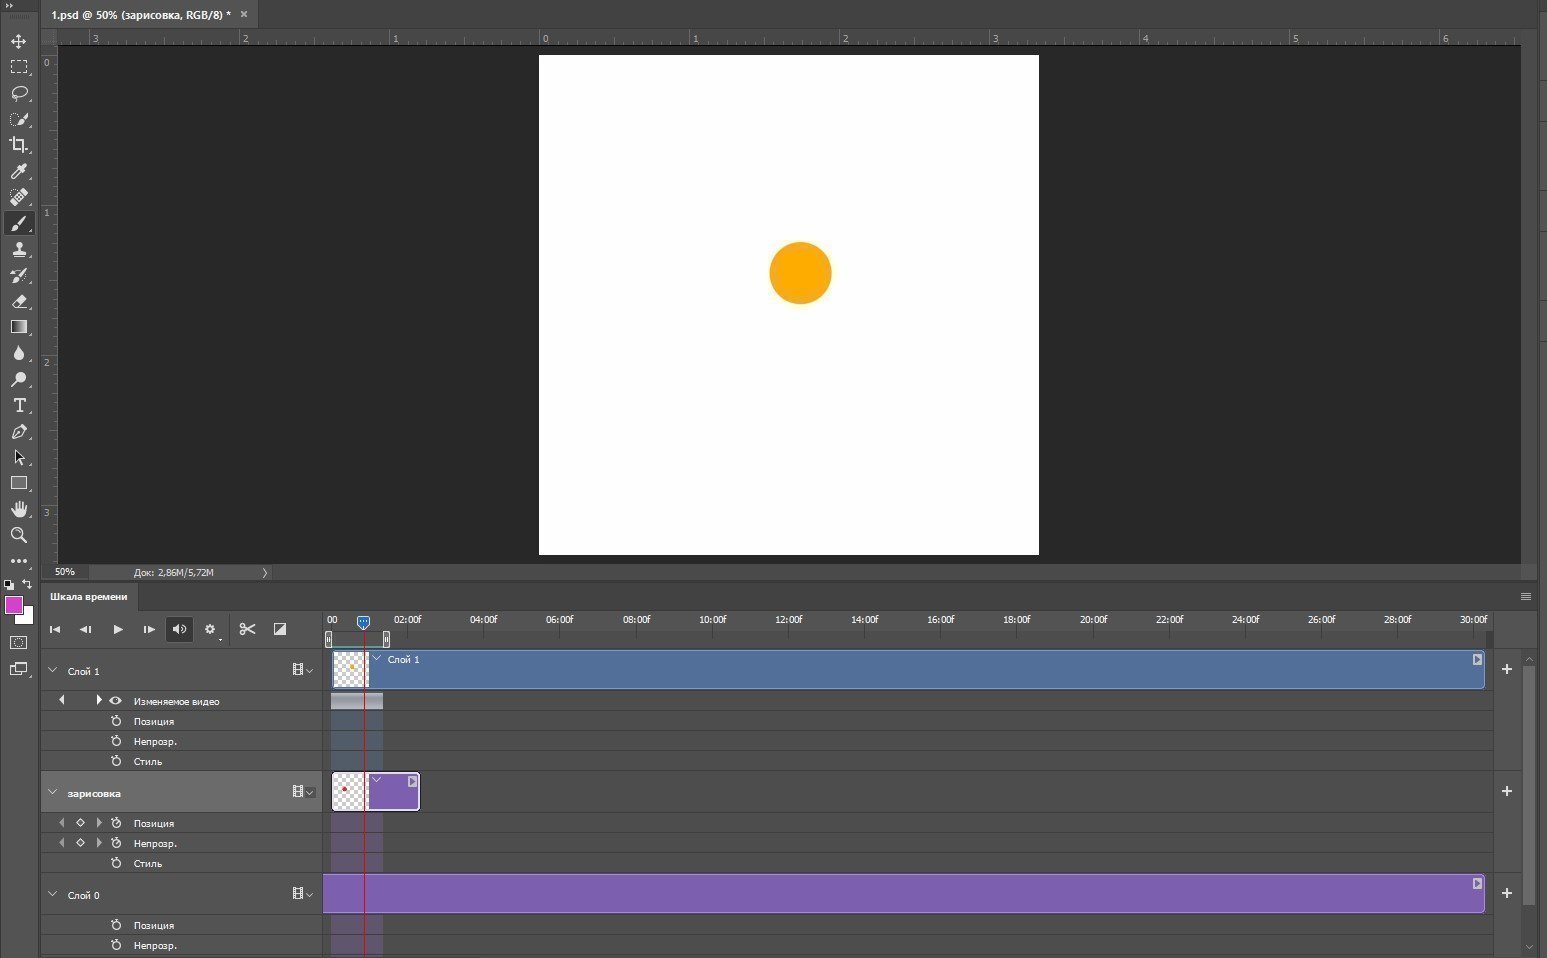Image resolution: width=1547 pixels, height=958 pixels.
Task: Select the Eyedropper tool
Action: (19, 171)
